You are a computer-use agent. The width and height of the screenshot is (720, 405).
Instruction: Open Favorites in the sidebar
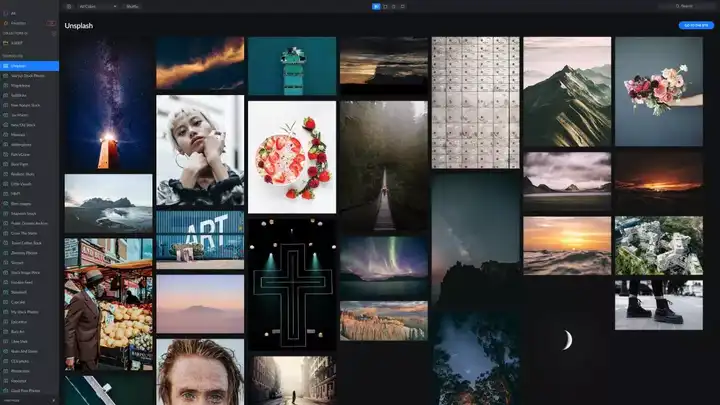click(29, 23)
